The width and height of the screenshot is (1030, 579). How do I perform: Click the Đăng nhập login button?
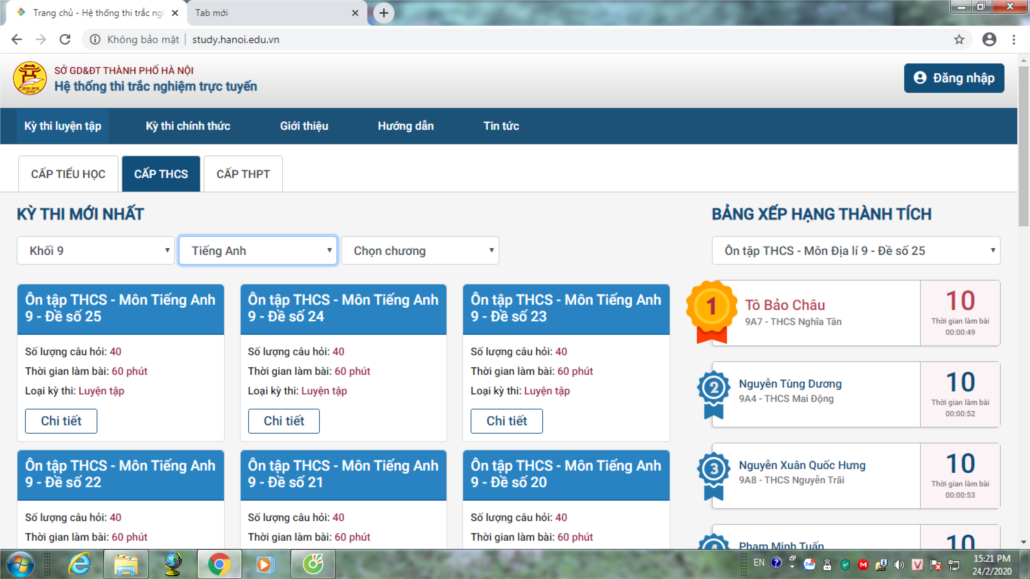[954, 78]
